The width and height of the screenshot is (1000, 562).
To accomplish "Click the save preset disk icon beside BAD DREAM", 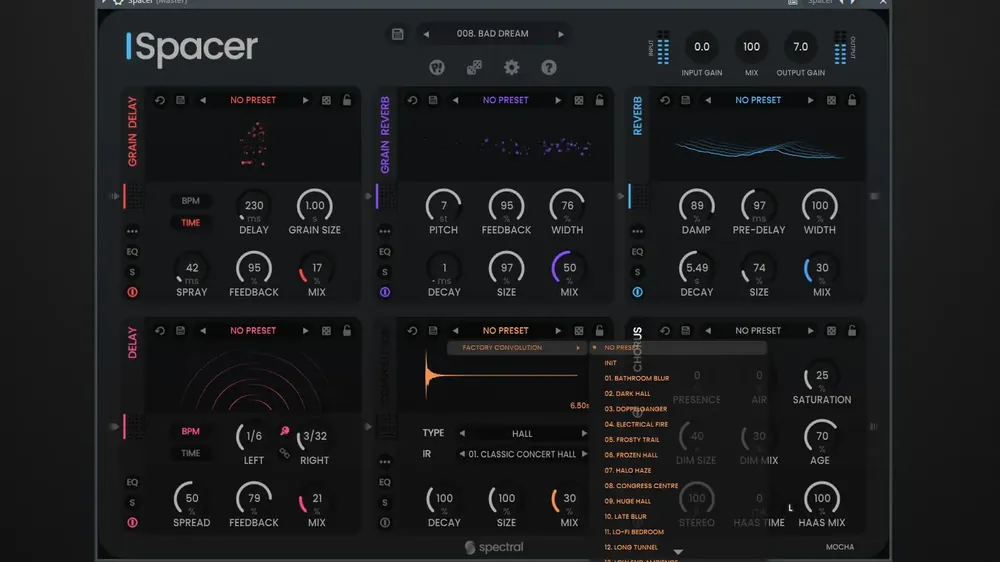I will [x=397, y=34].
